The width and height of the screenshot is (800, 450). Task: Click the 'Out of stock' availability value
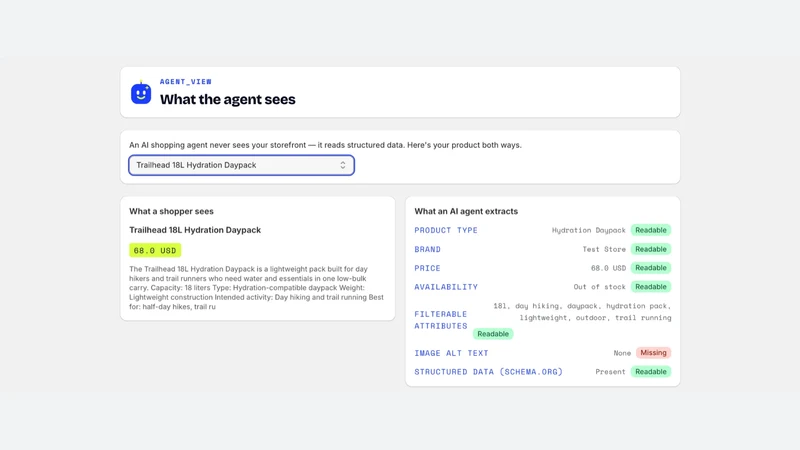[599, 287]
